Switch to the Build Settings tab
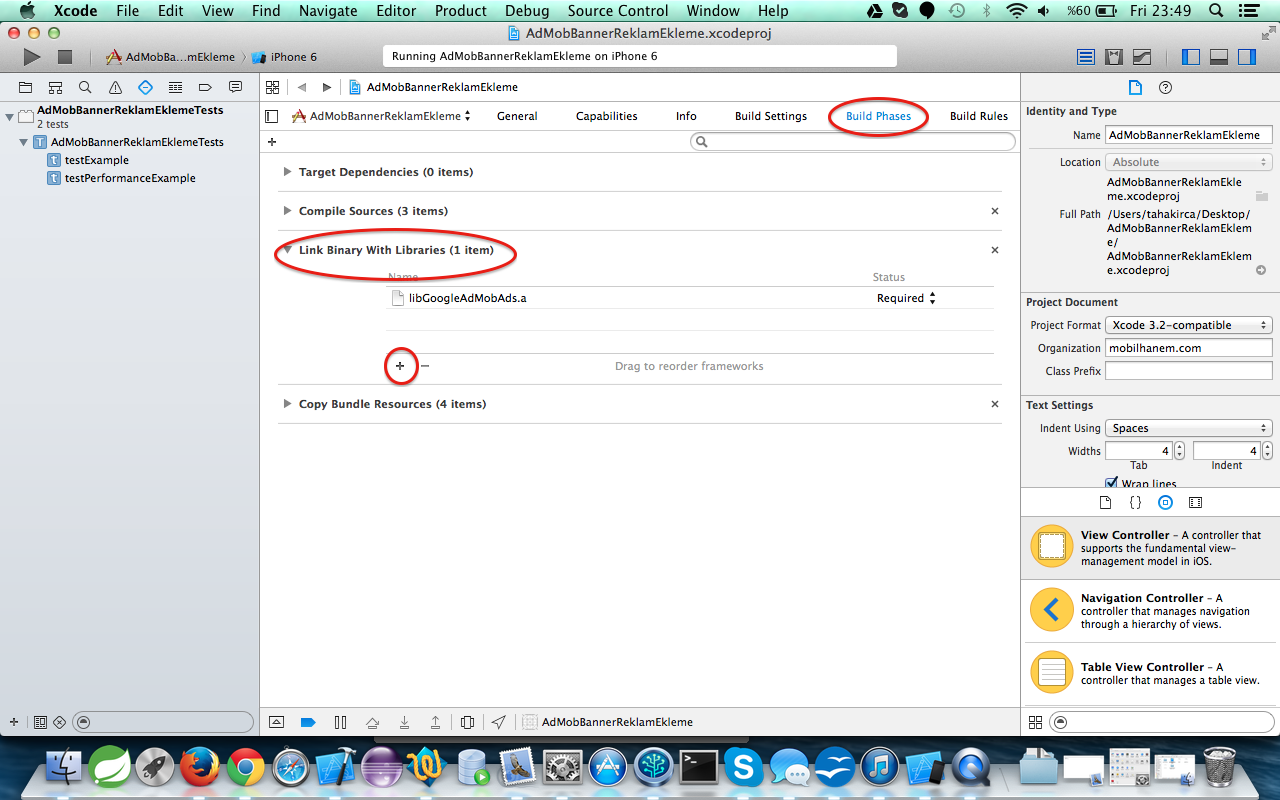1280x800 pixels. [x=771, y=116]
